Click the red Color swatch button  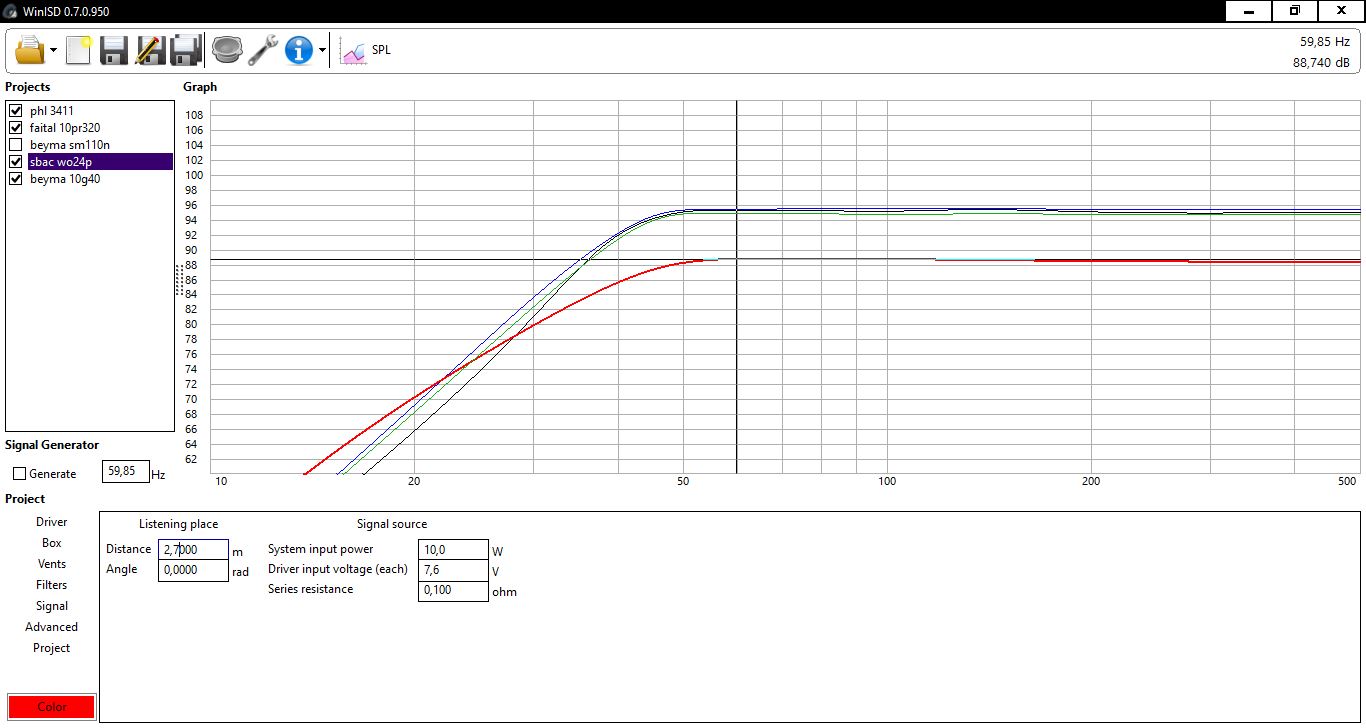pos(52,707)
